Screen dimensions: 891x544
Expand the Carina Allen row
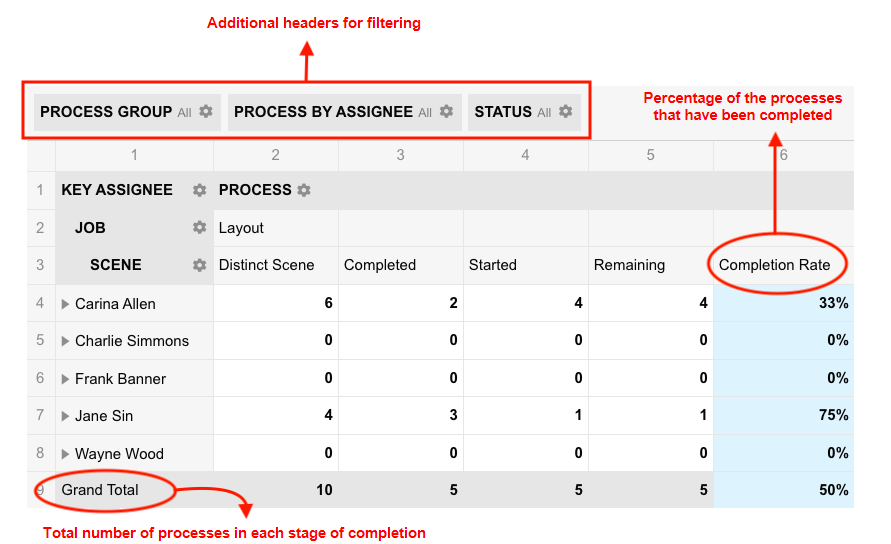65,304
